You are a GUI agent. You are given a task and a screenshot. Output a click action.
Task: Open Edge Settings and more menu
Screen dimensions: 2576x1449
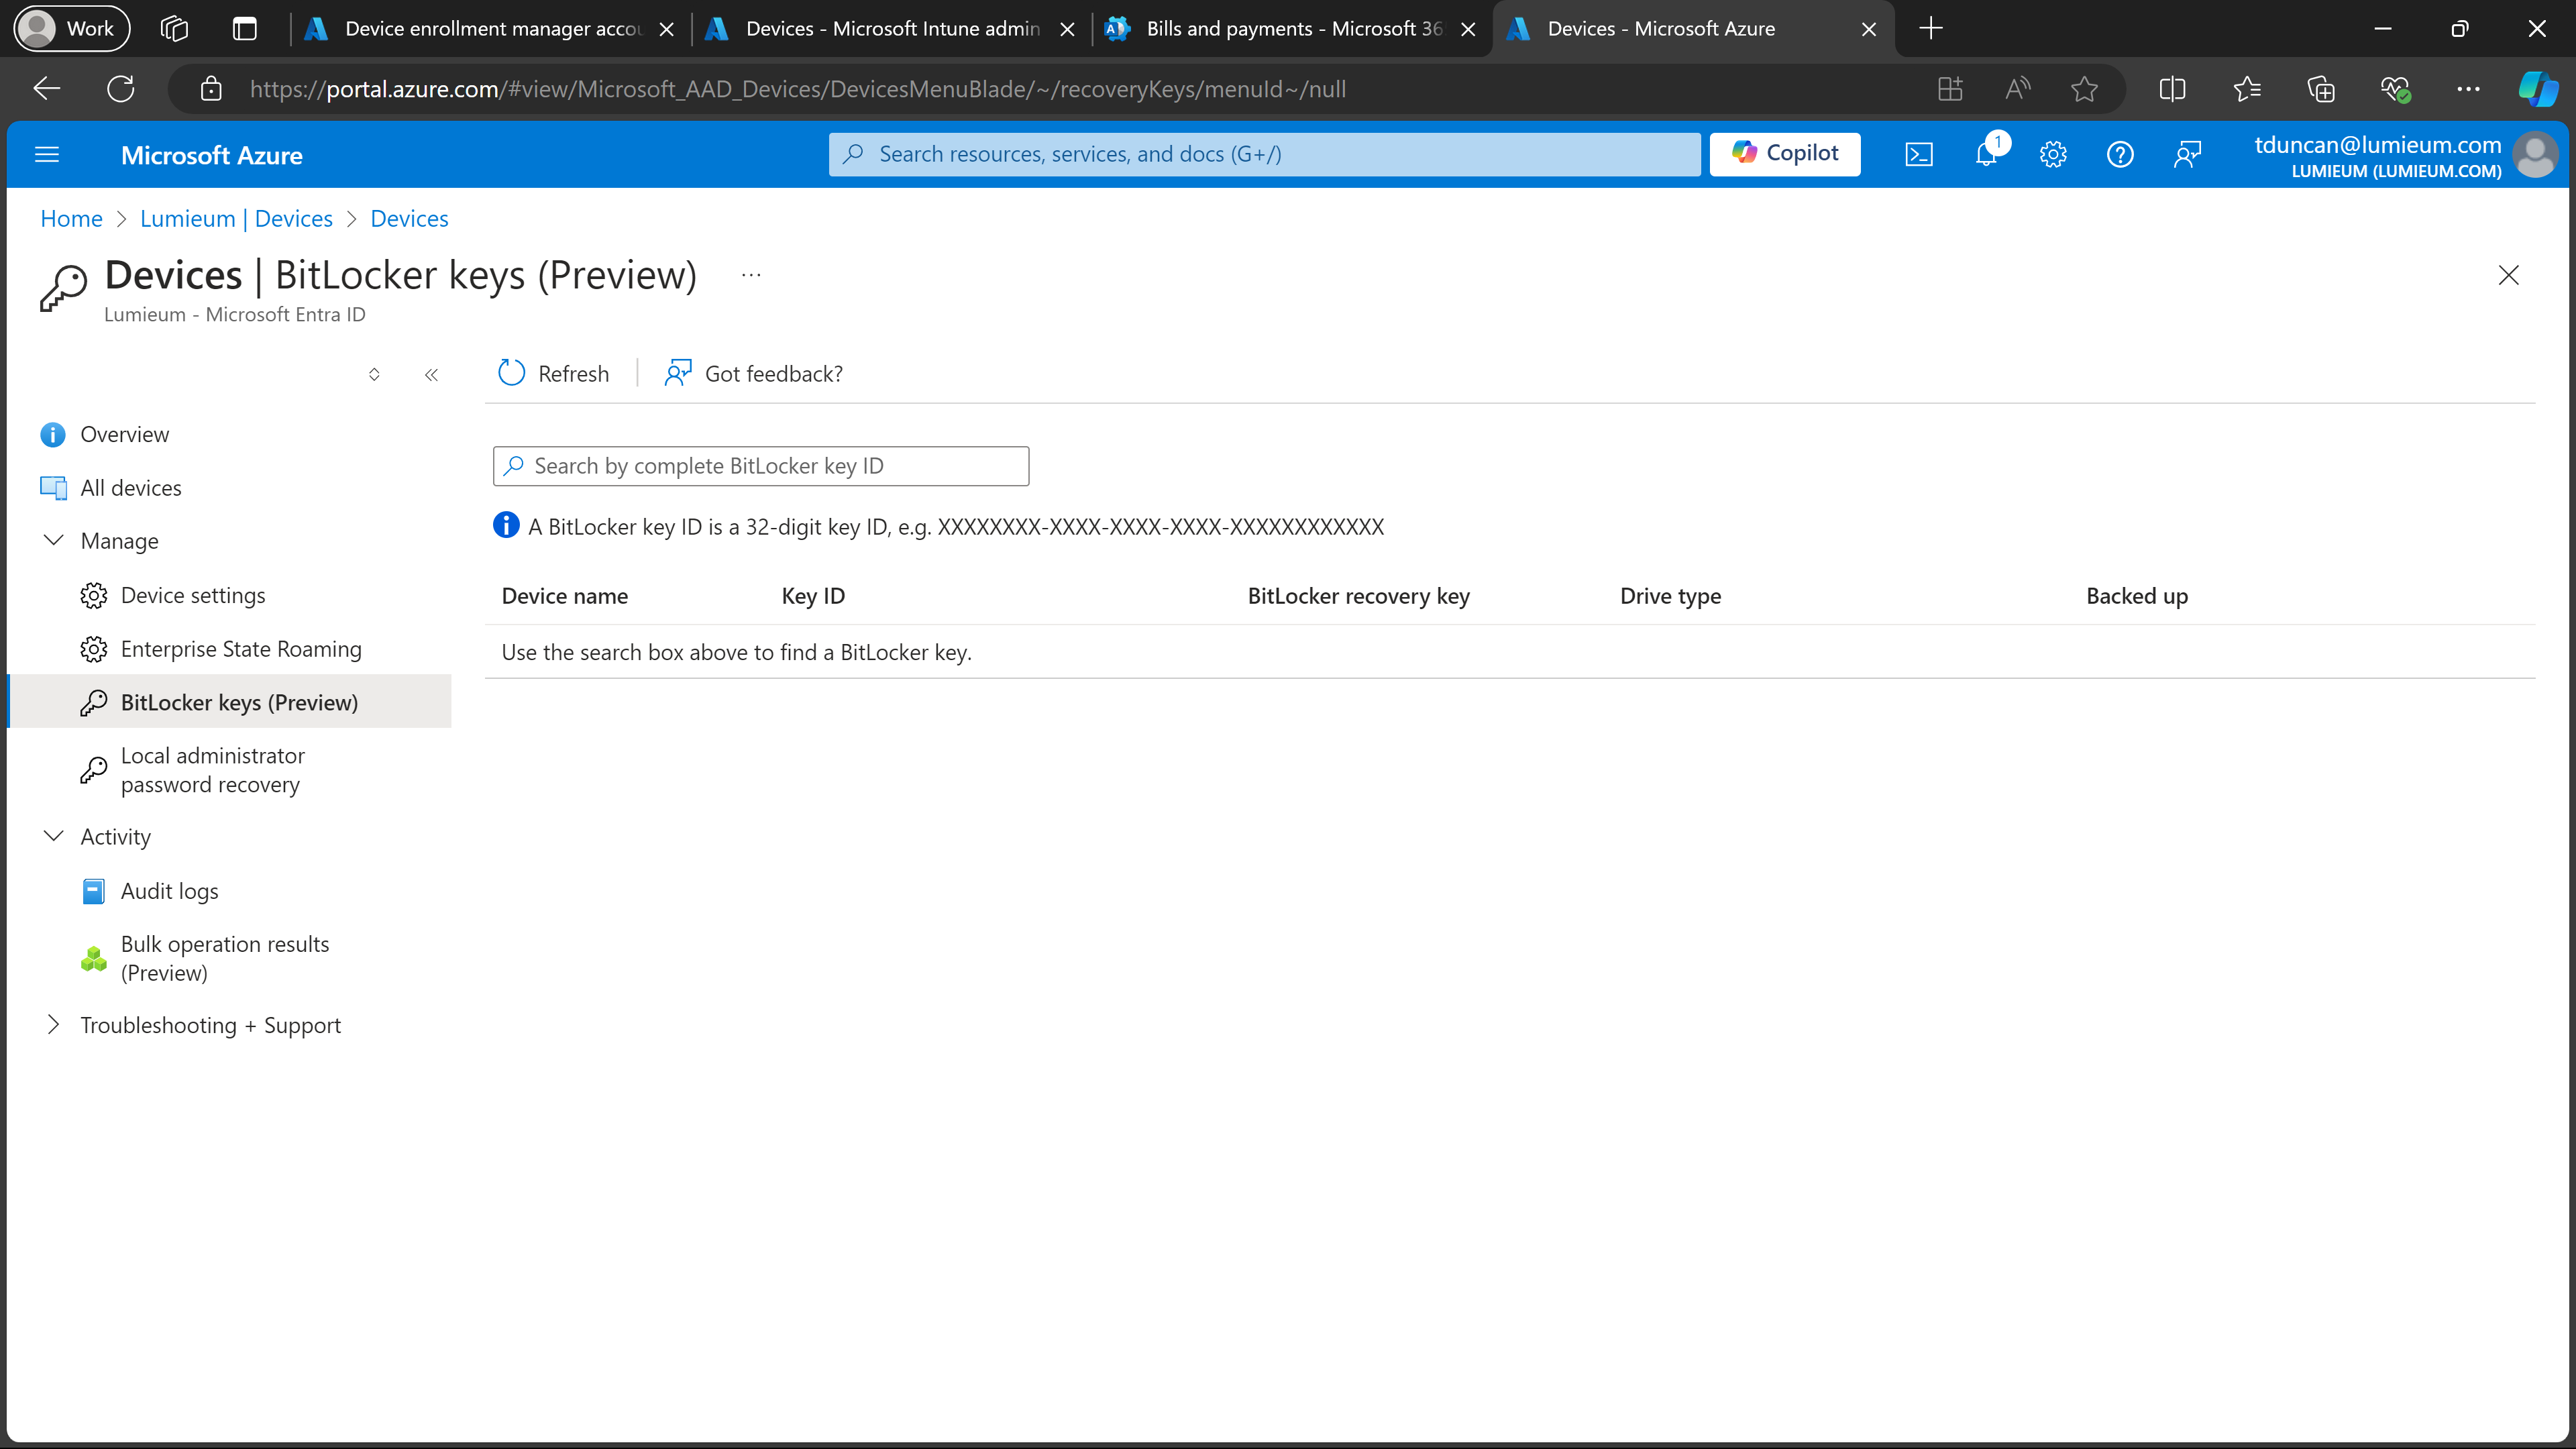coord(2468,89)
